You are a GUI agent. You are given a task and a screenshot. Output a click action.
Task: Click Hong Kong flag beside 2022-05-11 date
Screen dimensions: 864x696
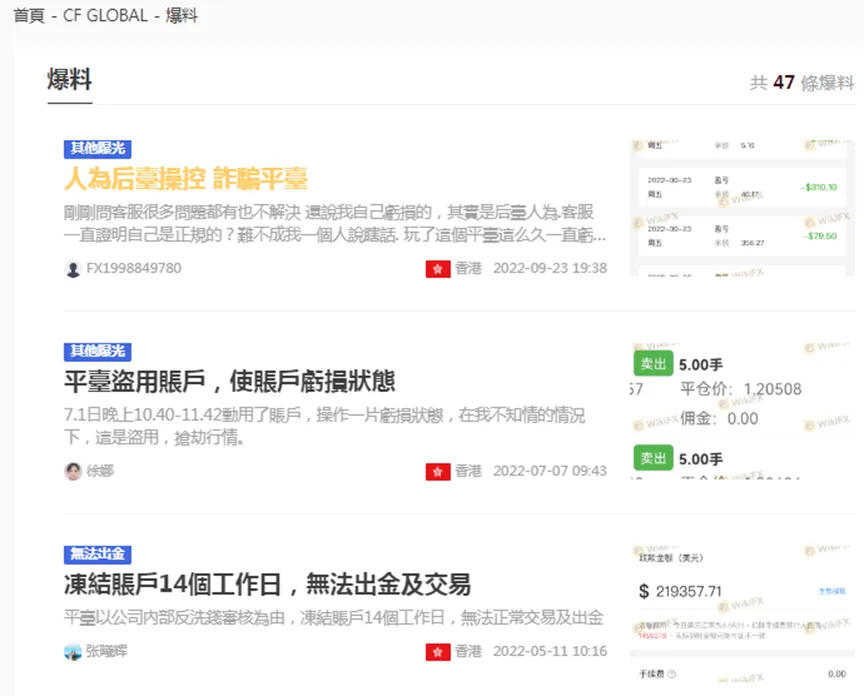coord(438,652)
